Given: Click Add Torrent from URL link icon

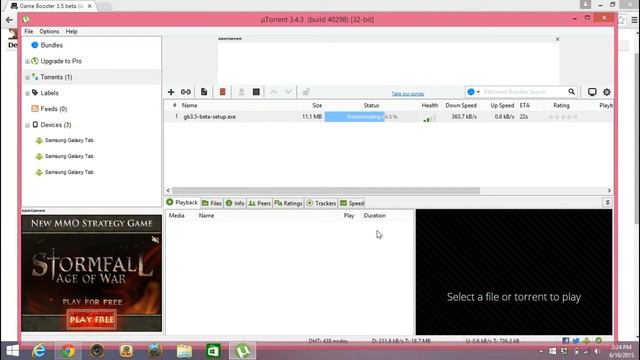Looking at the screenshot, I should pos(186,92).
